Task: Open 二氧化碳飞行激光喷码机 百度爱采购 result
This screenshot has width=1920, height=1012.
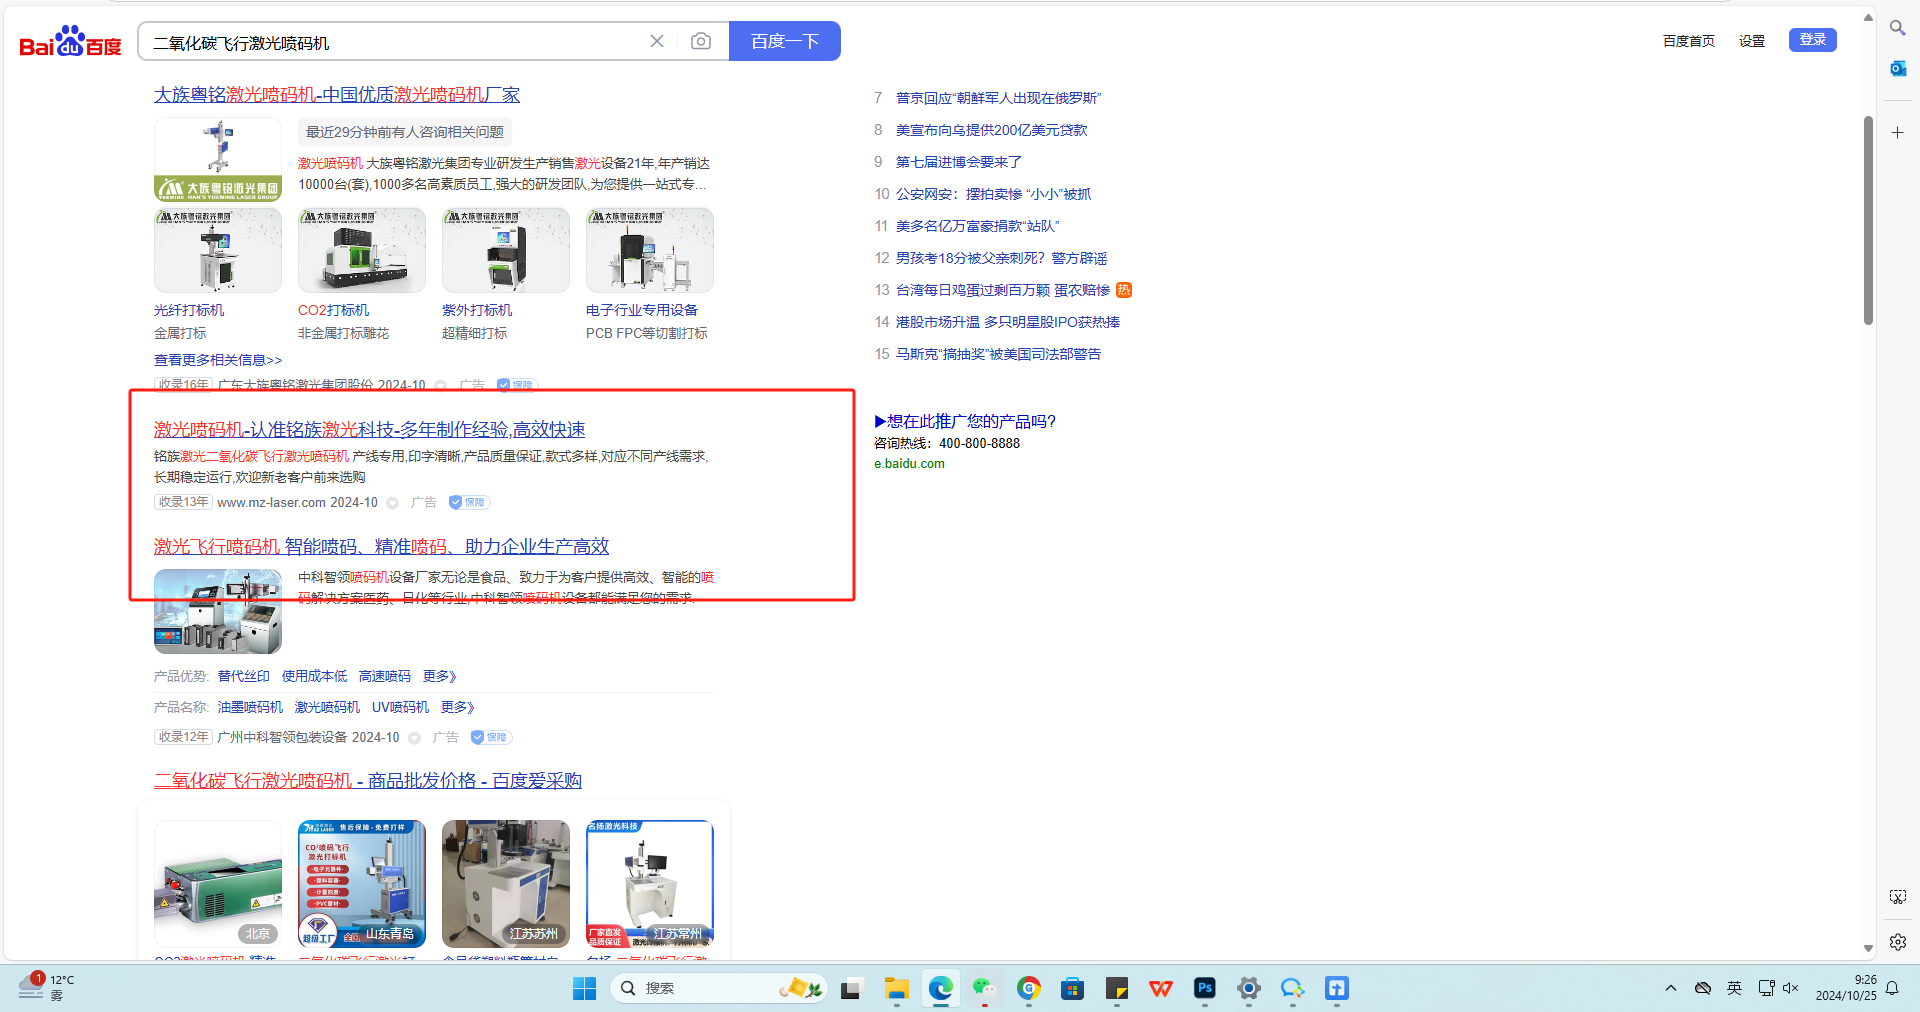Action: pos(368,781)
